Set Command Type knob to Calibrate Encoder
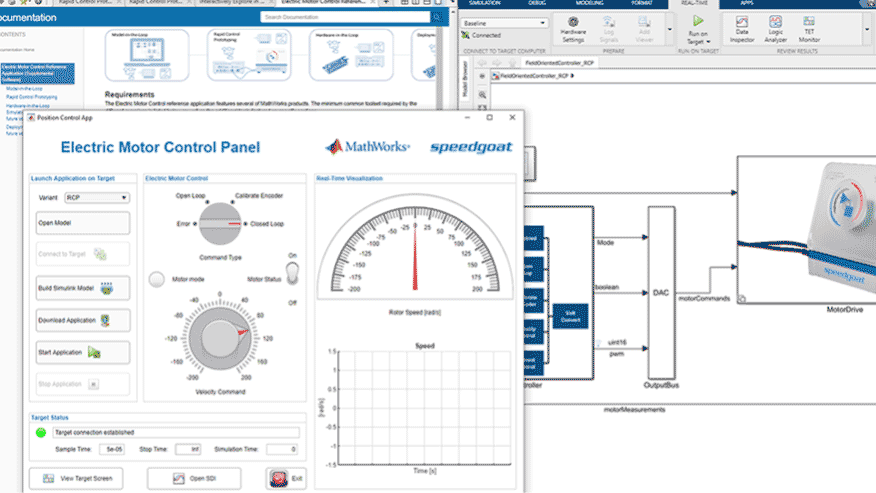The image size is (876, 493). 259,196
